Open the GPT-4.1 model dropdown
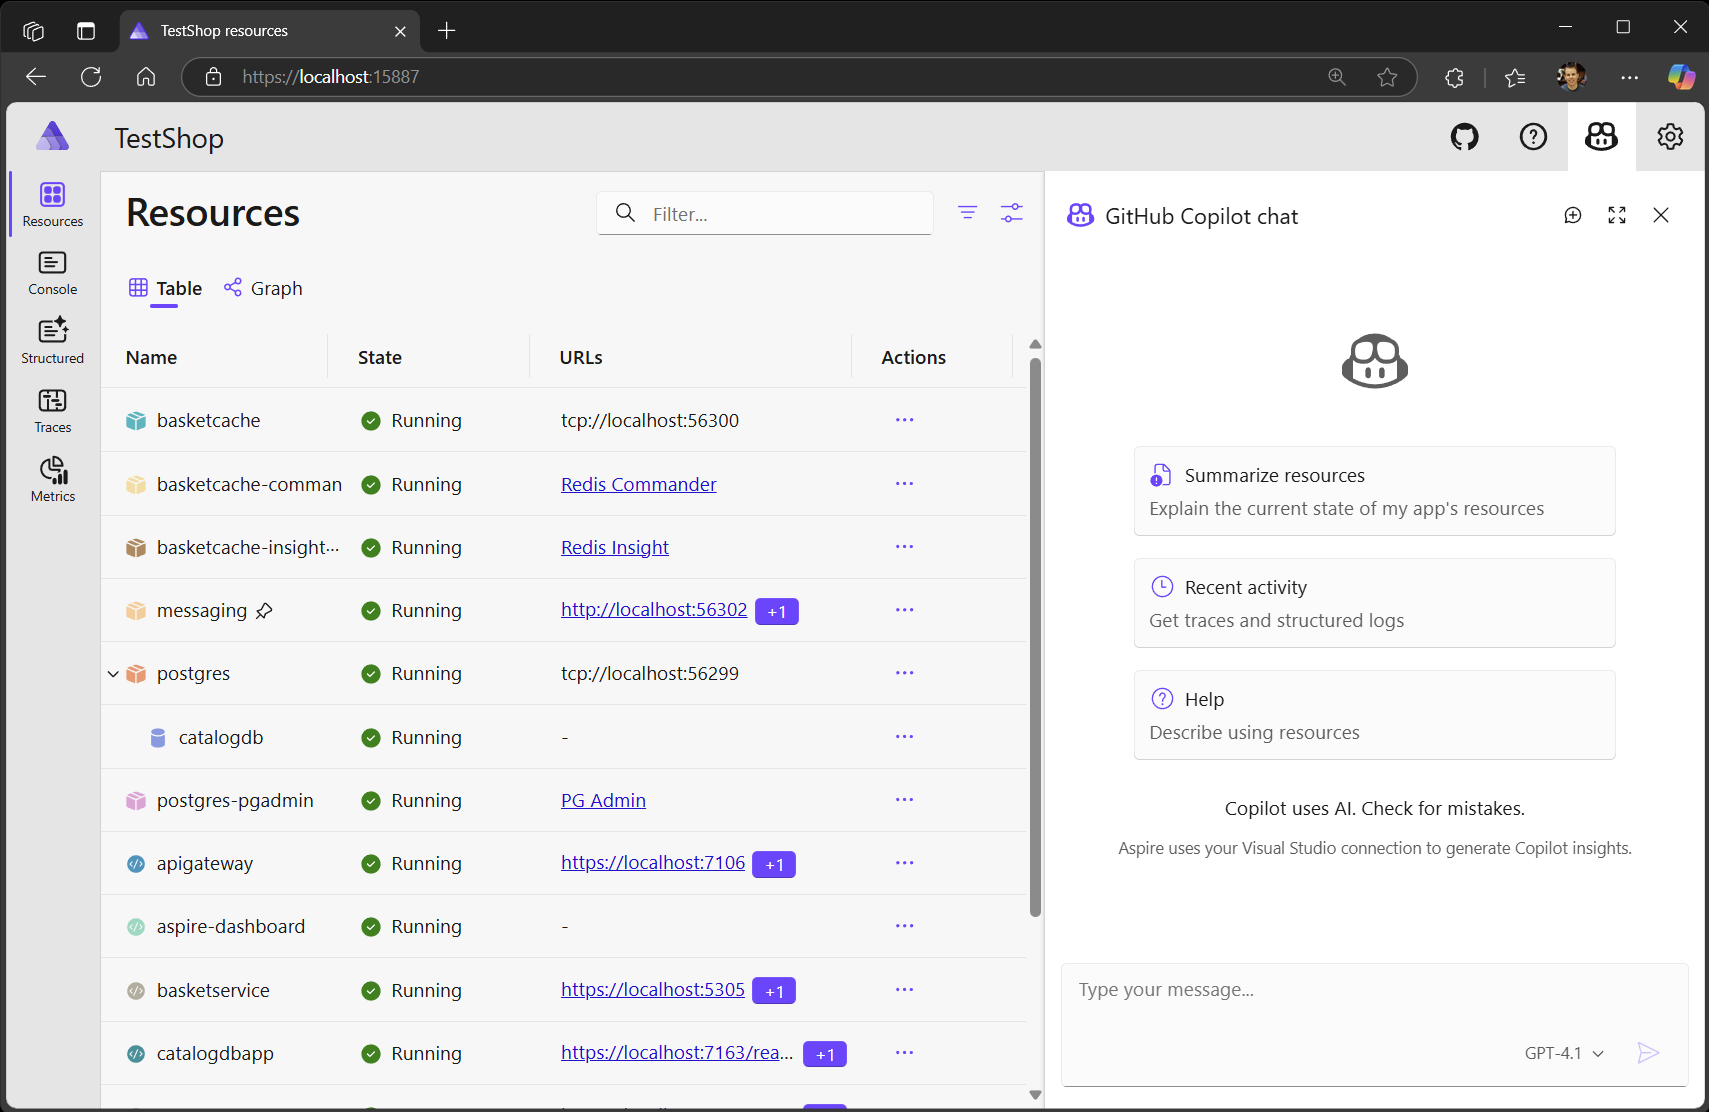The image size is (1709, 1112). (x=1564, y=1053)
